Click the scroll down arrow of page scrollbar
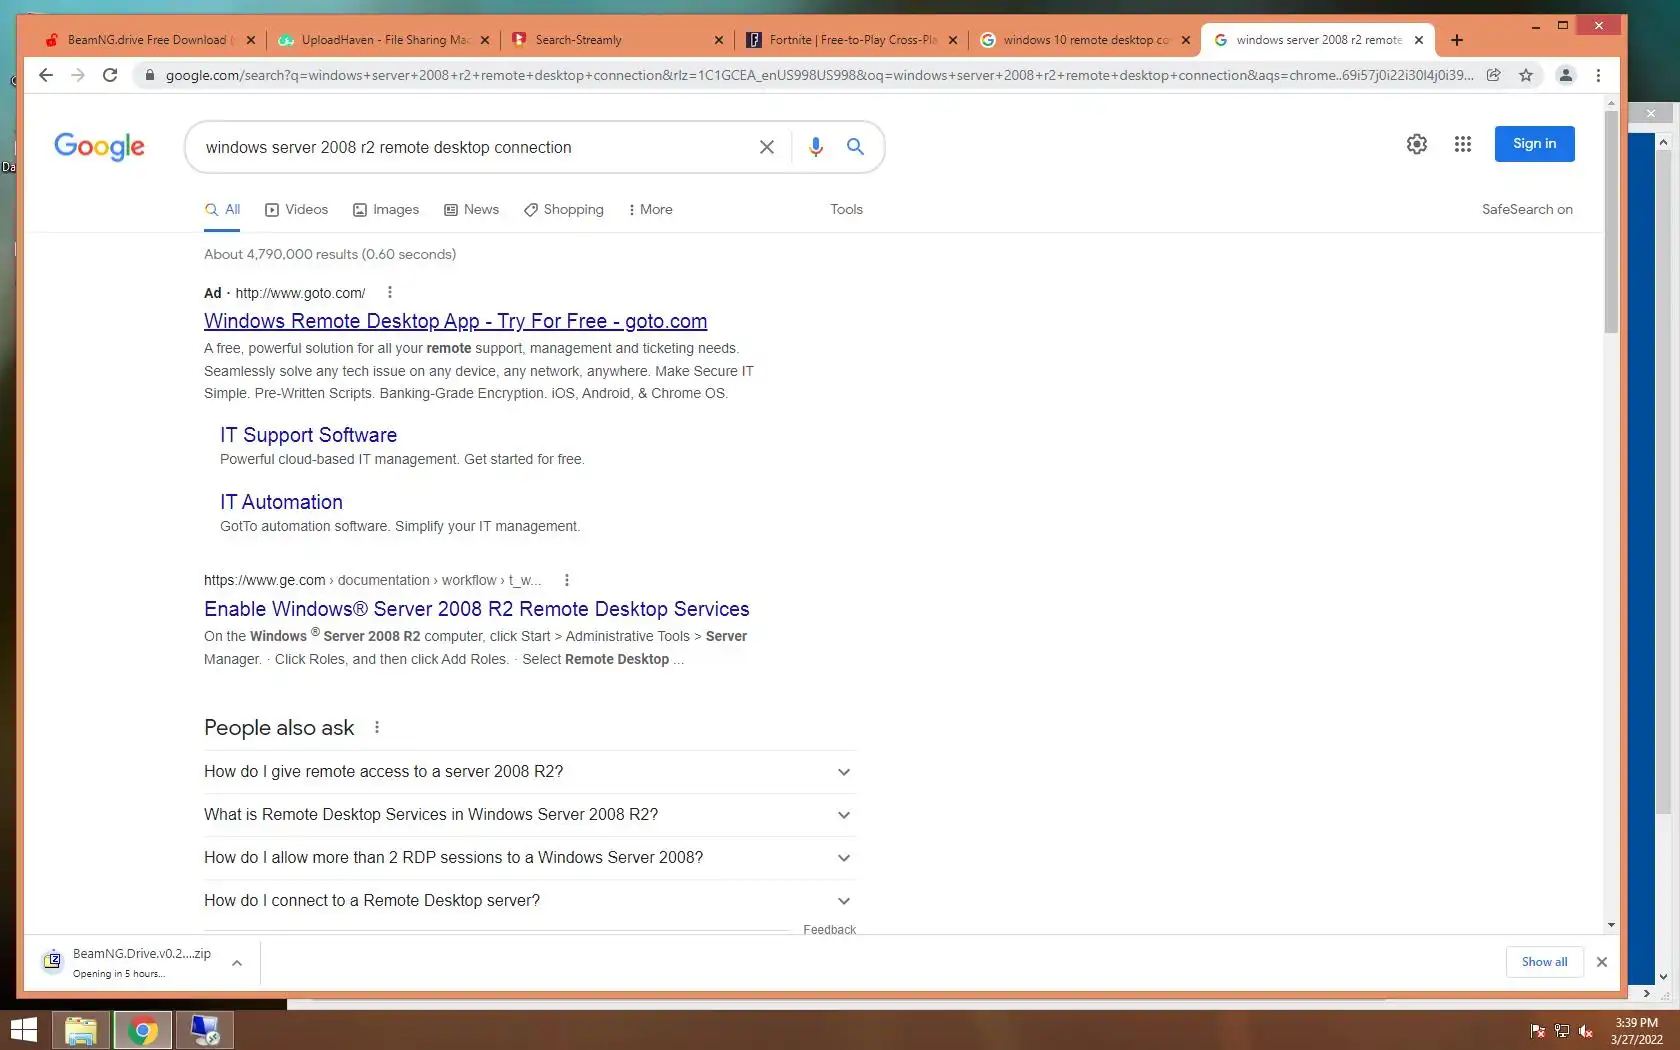The height and width of the screenshot is (1050, 1680). [1610, 926]
